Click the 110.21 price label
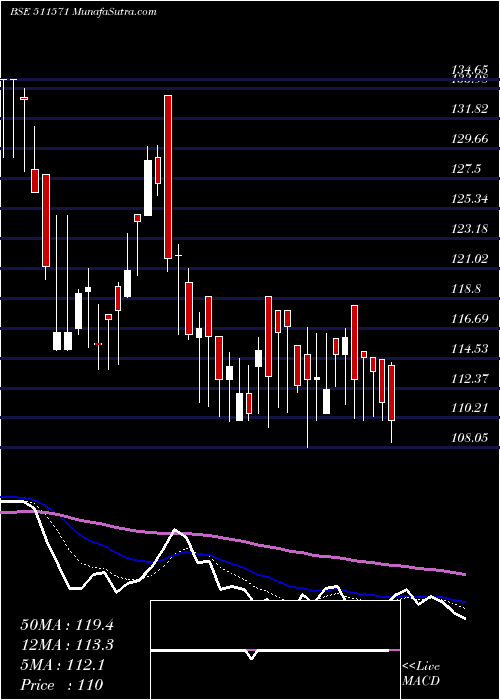Image resolution: width=500 pixels, height=700 pixels. pyautogui.click(x=469, y=408)
